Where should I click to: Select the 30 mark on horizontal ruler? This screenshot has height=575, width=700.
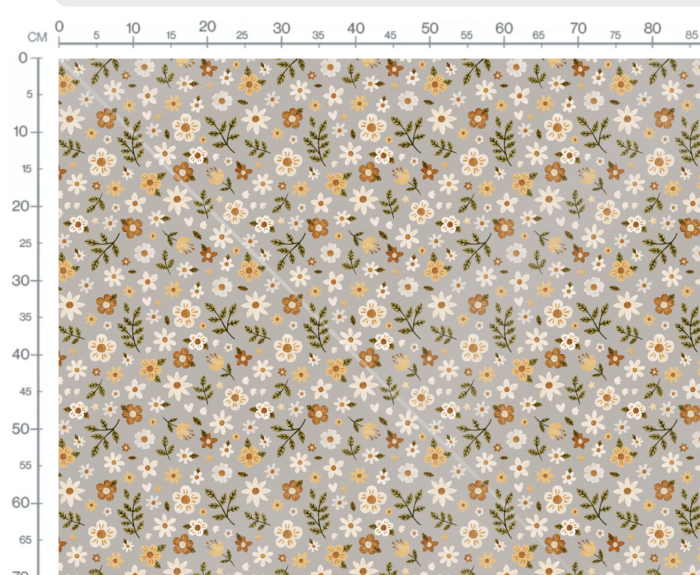click(x=282, y=29)
